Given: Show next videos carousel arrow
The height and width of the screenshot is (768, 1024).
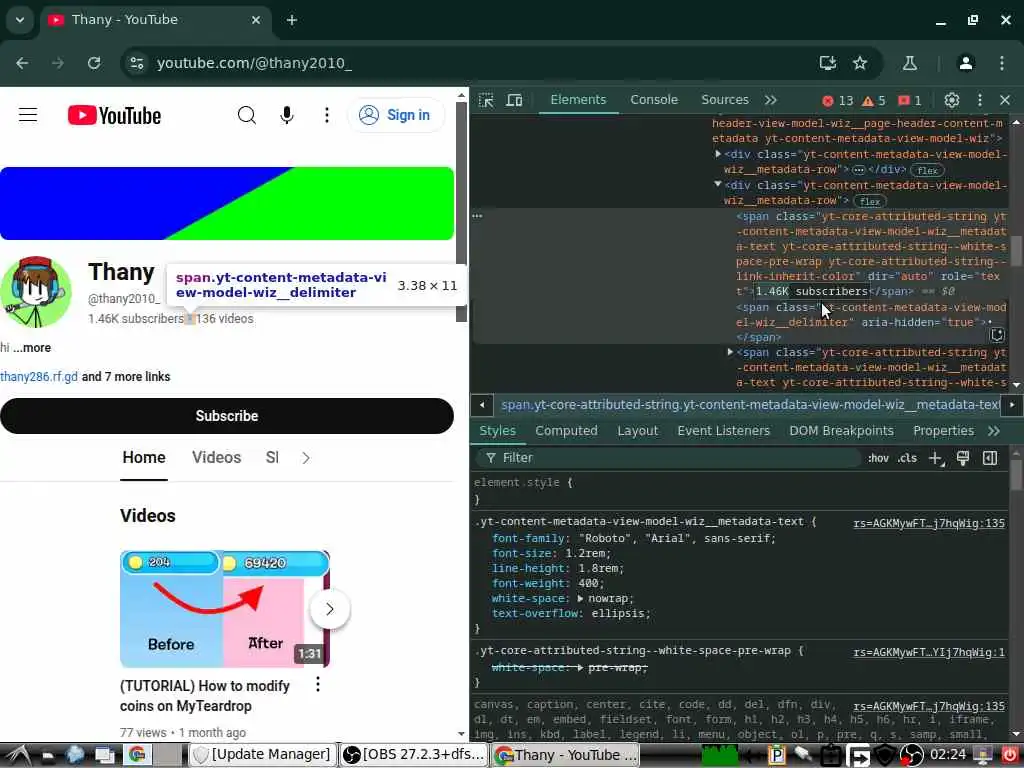Looking at the screenshot, I should [330, 609].
